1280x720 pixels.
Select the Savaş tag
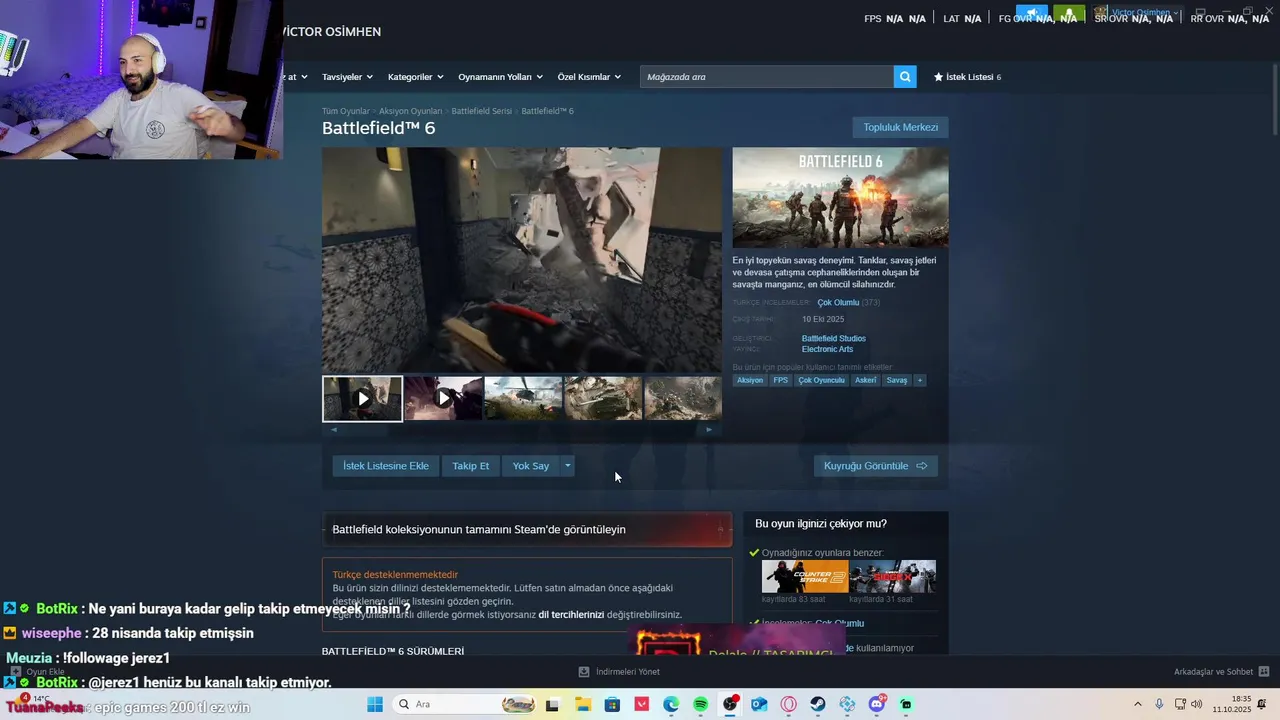coord(897,380)
